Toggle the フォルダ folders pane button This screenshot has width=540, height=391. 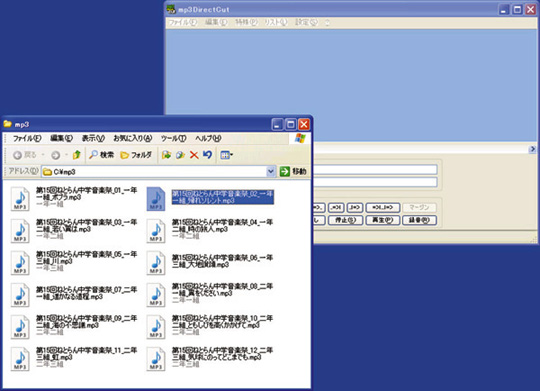tap(136, 155)
